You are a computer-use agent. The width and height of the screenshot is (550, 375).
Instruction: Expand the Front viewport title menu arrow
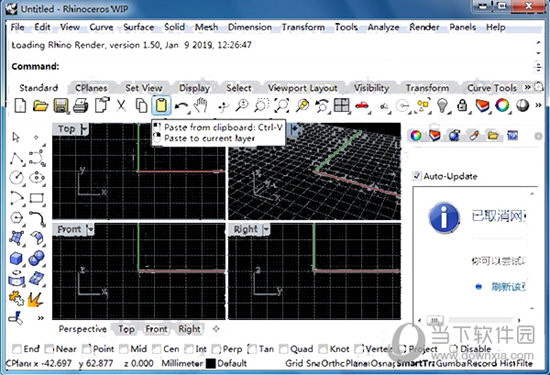coord(90,229)
